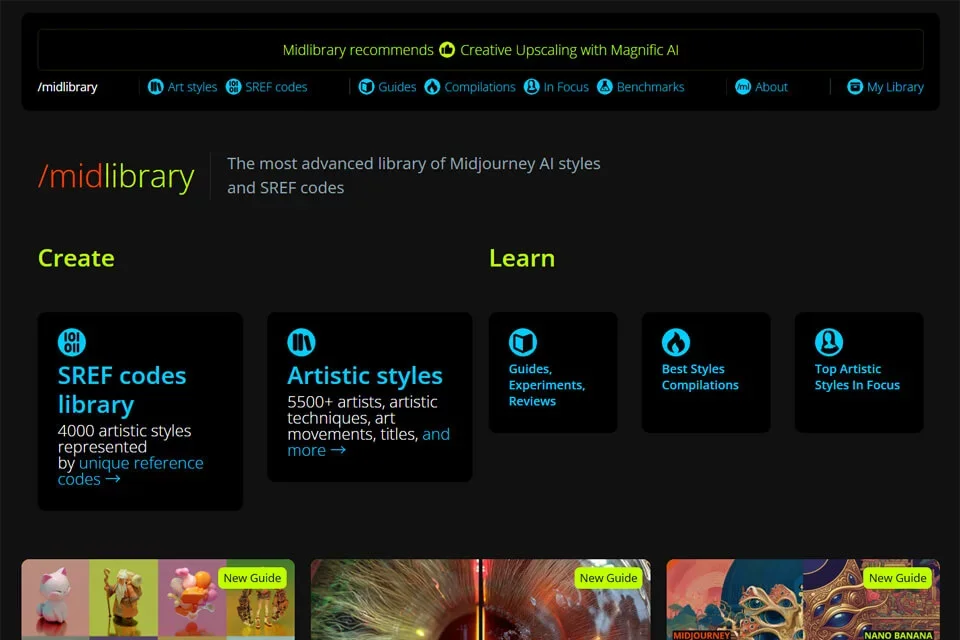Screen dimensions: 960x640
Task: Click the Compilations flame icon in navbar
Action: pos(432,87)
